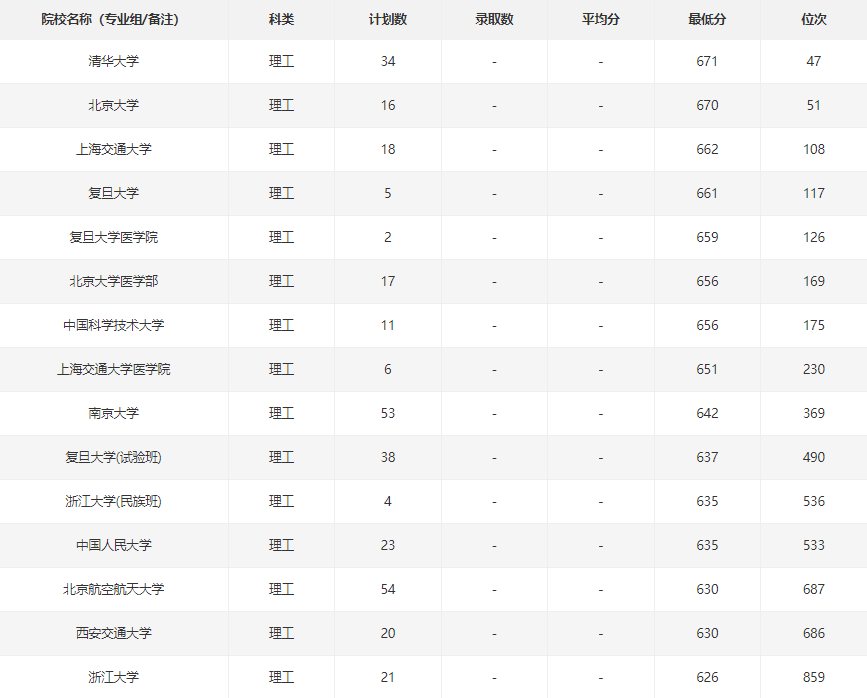867x698 pixels.
Task: Click rank value 51
Action: [814, 105]
